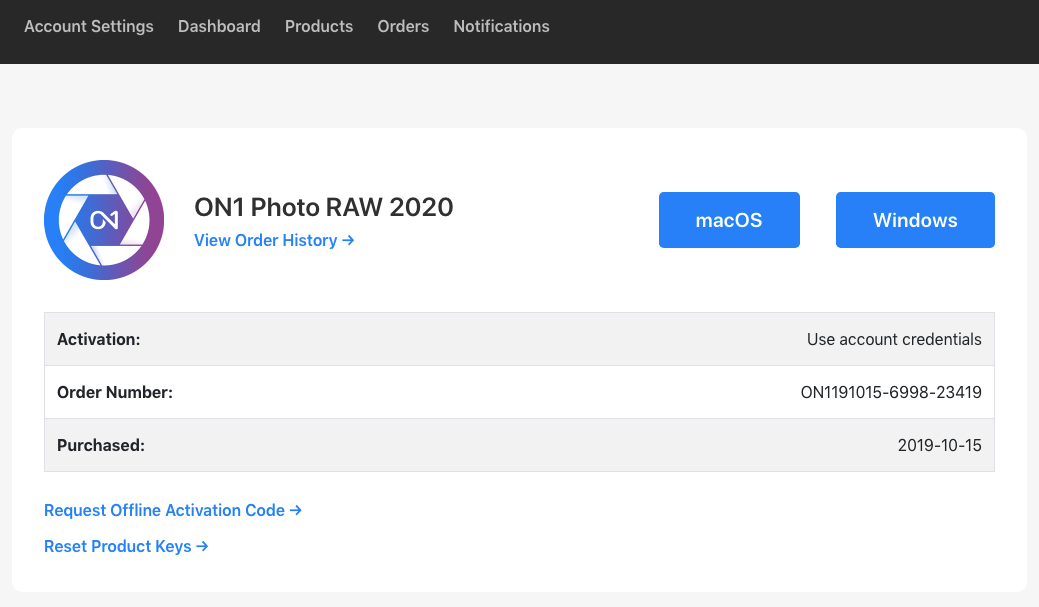Click the ON1 Photo RAW logo icon
The height and width of the screenshot is (607, 1039).
click(104, 220)
